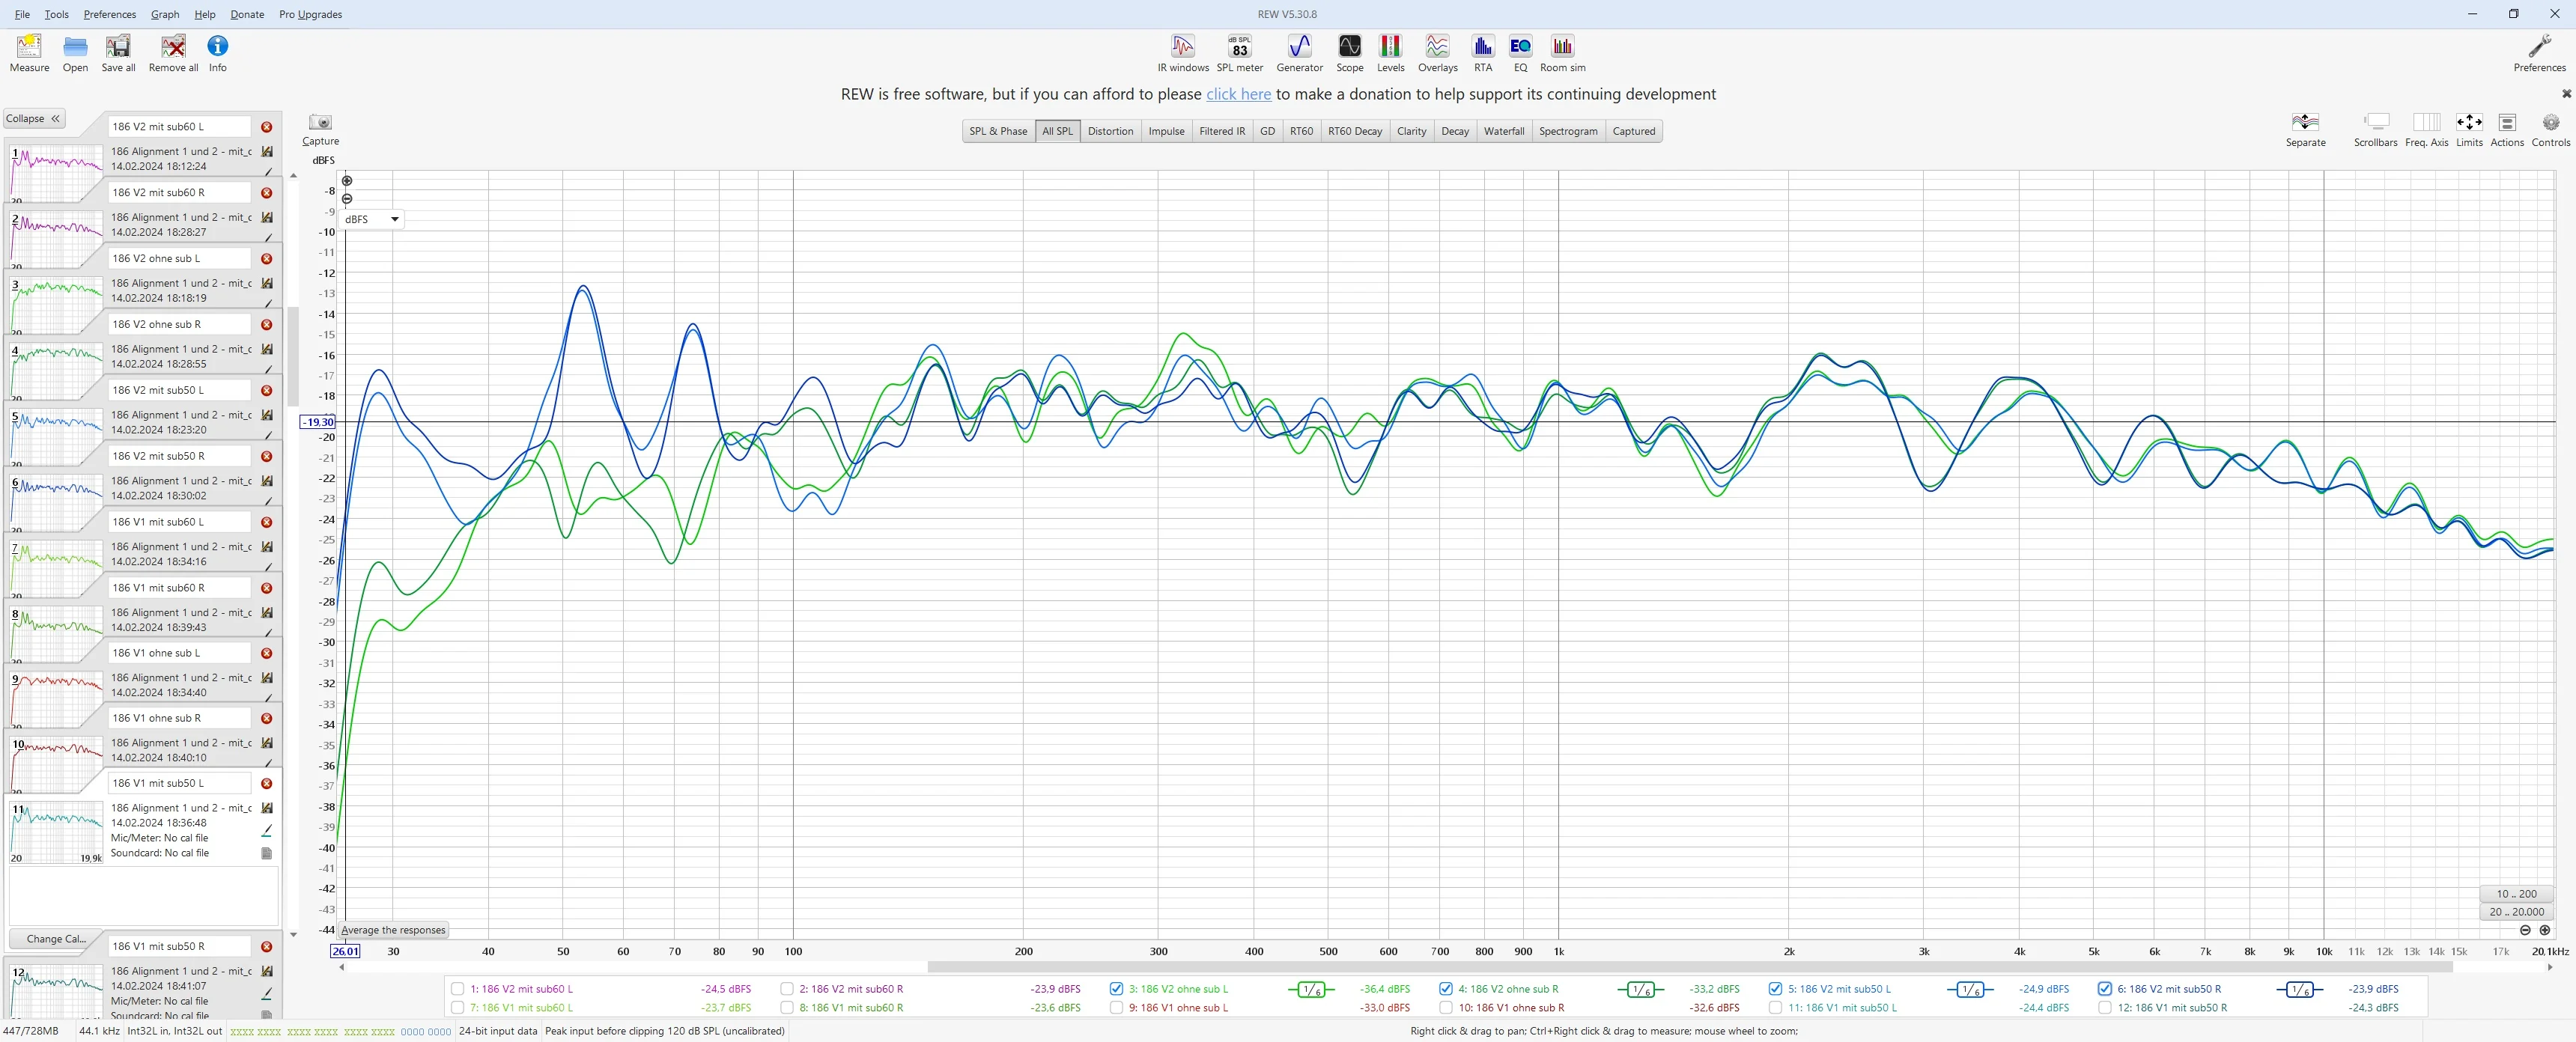Open the Freq. Axis options

click(2426, 129)
